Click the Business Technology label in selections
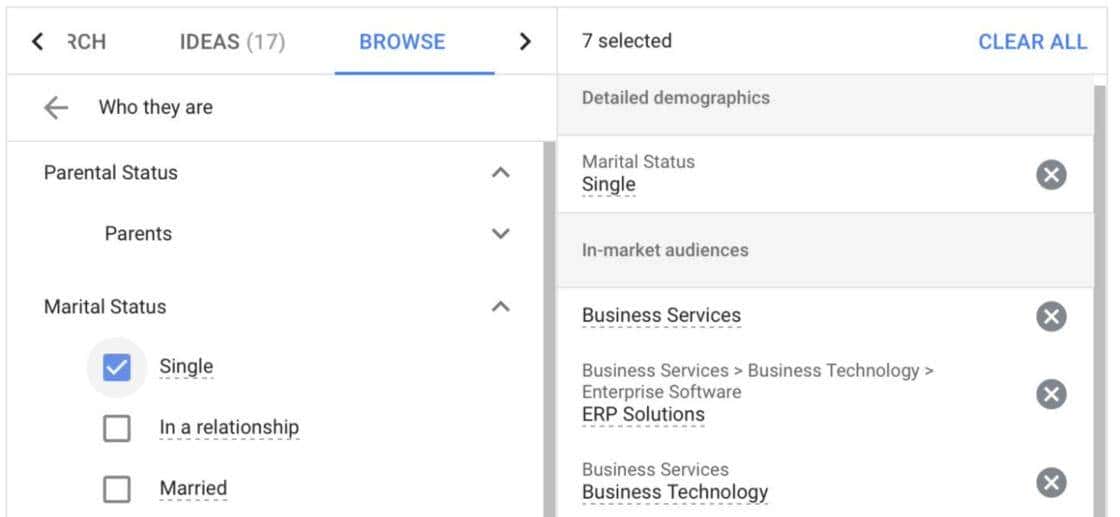Viewport: 1120px width, 517px height. coord(675,492)
